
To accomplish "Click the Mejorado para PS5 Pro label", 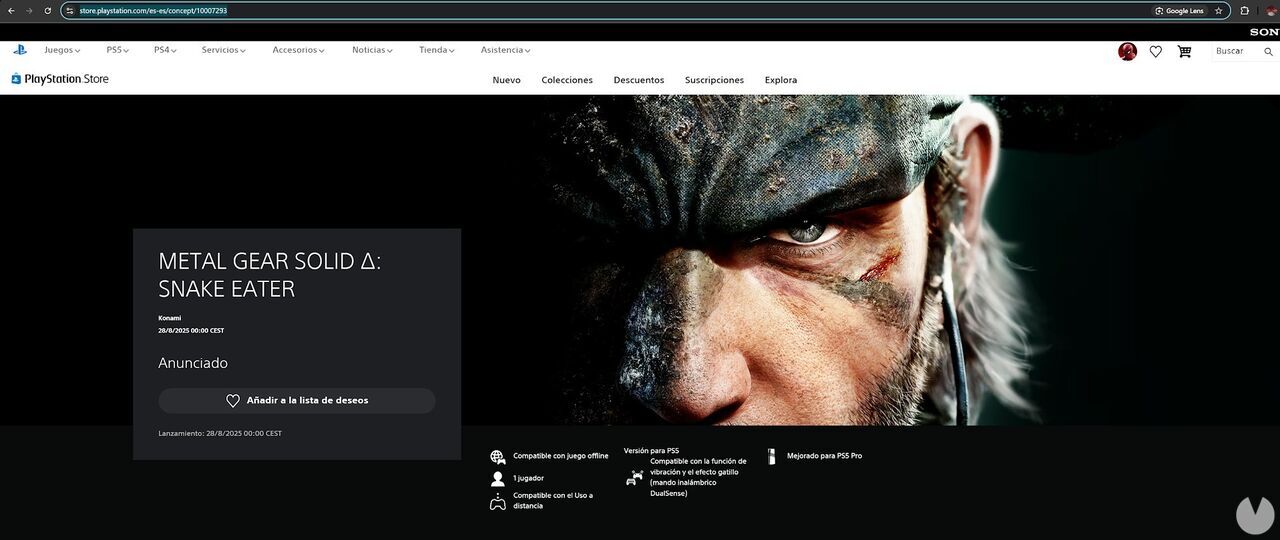I will (x=825, y=456).
